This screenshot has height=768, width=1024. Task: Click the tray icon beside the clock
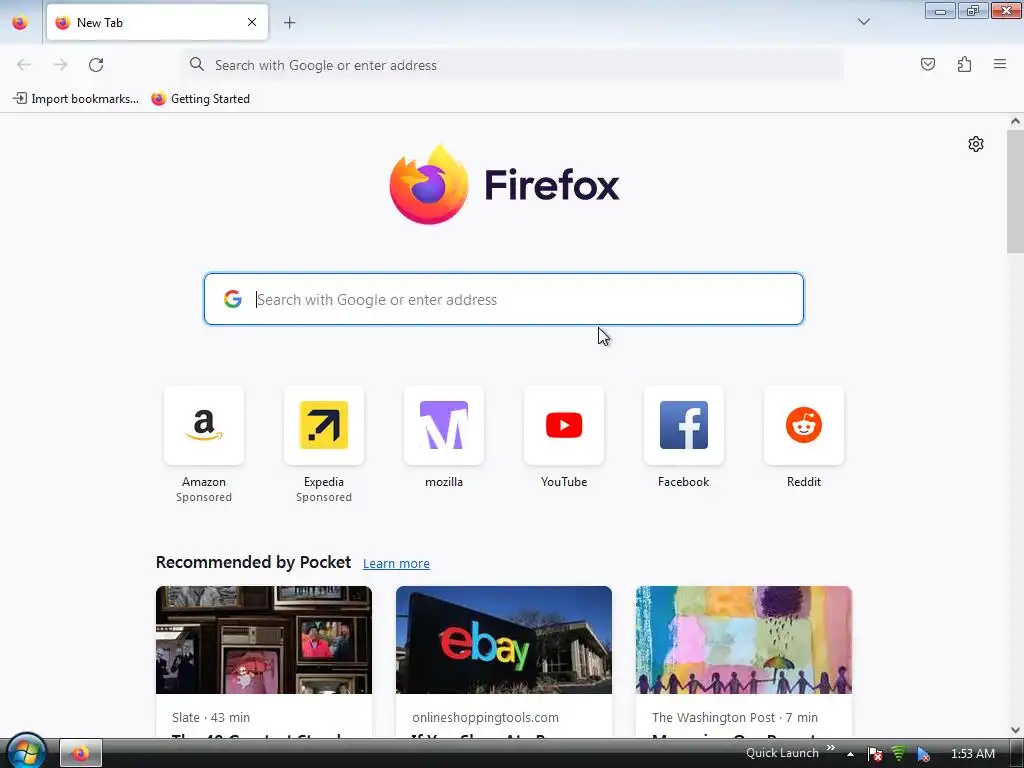click(x=923, y=754)
